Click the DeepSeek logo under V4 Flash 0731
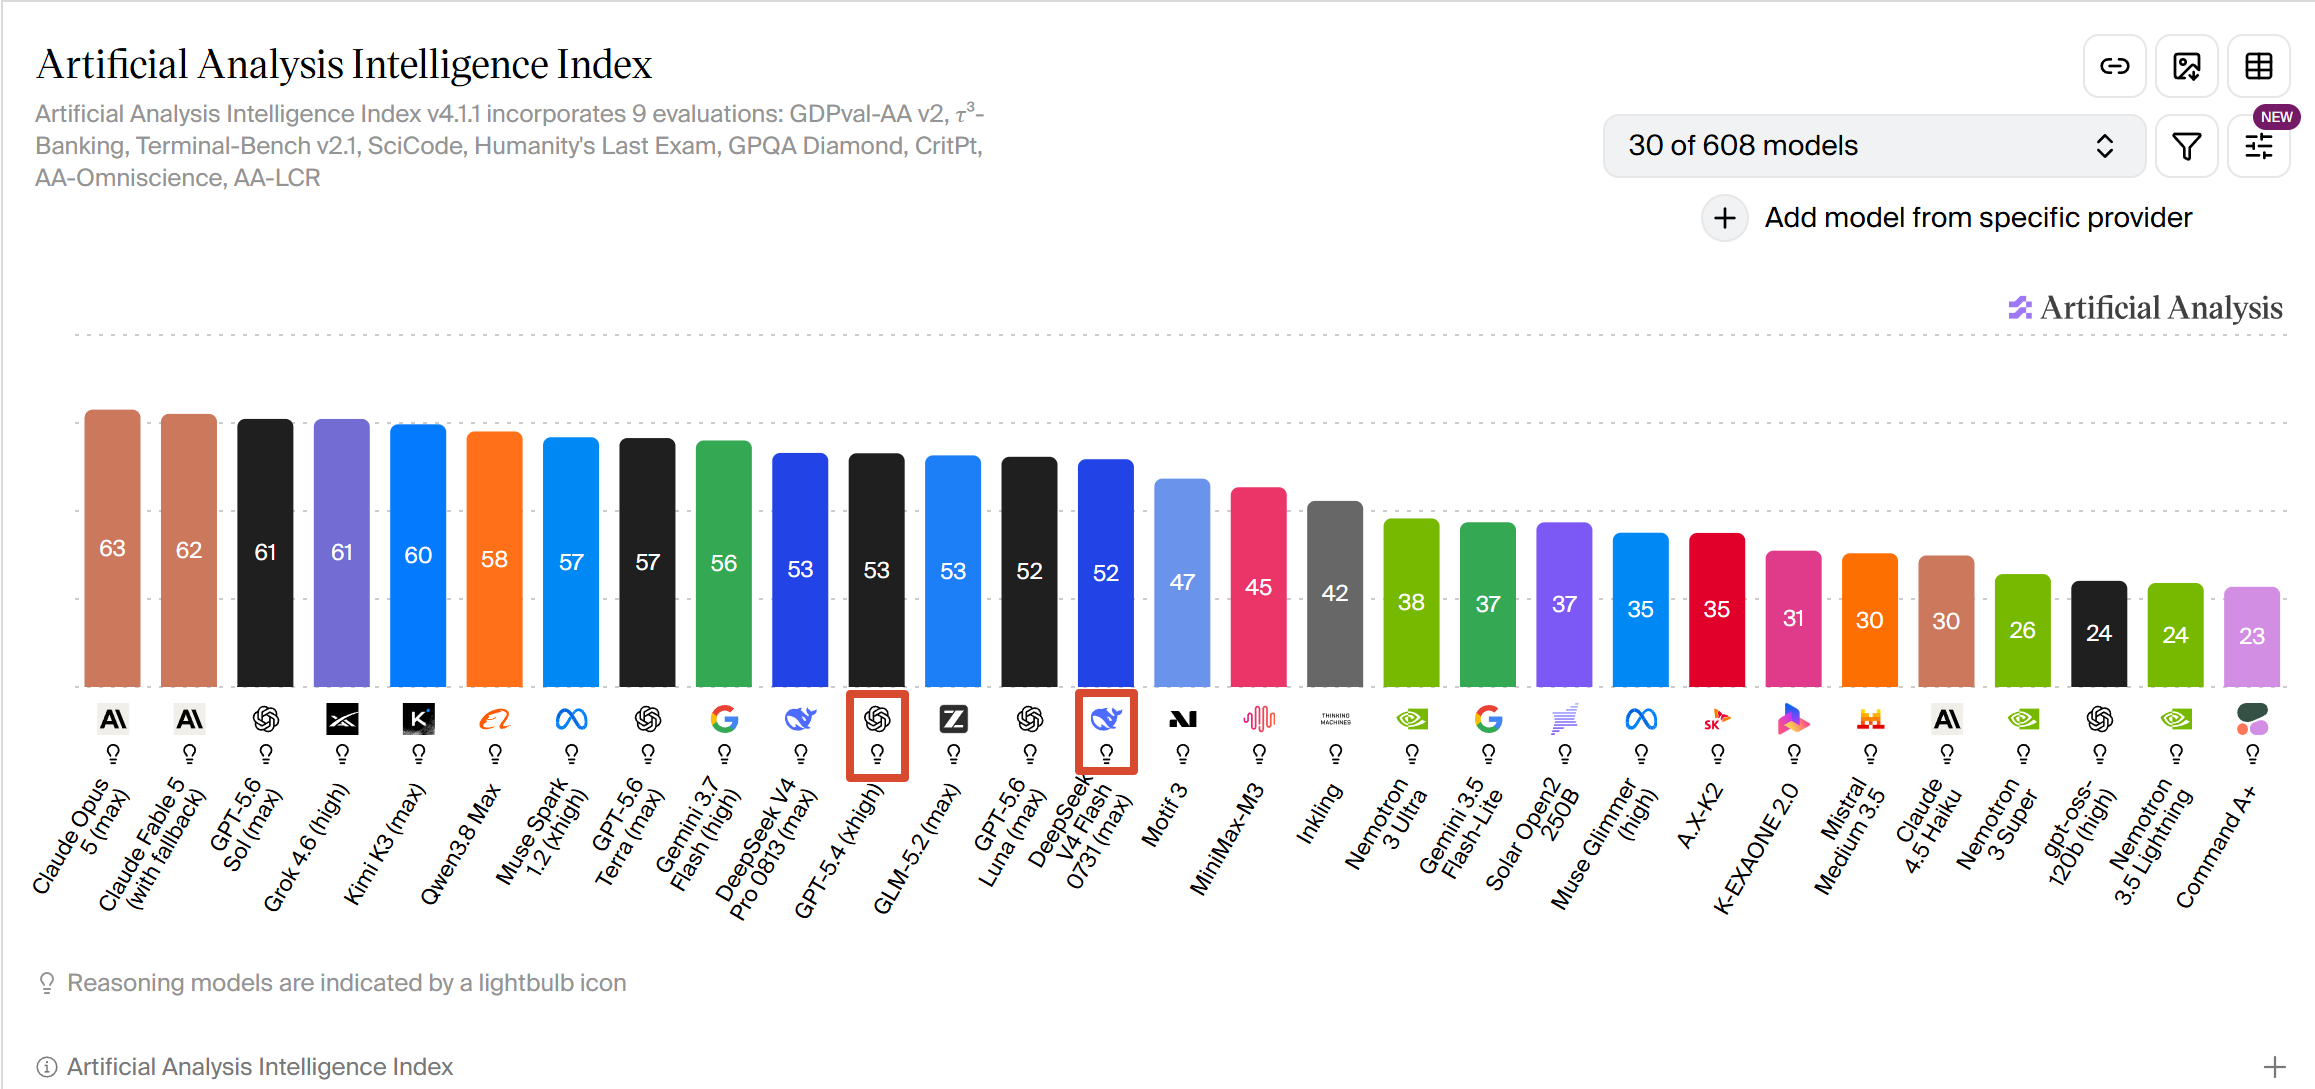The image size is (2315, 1089). [1106, 719]
